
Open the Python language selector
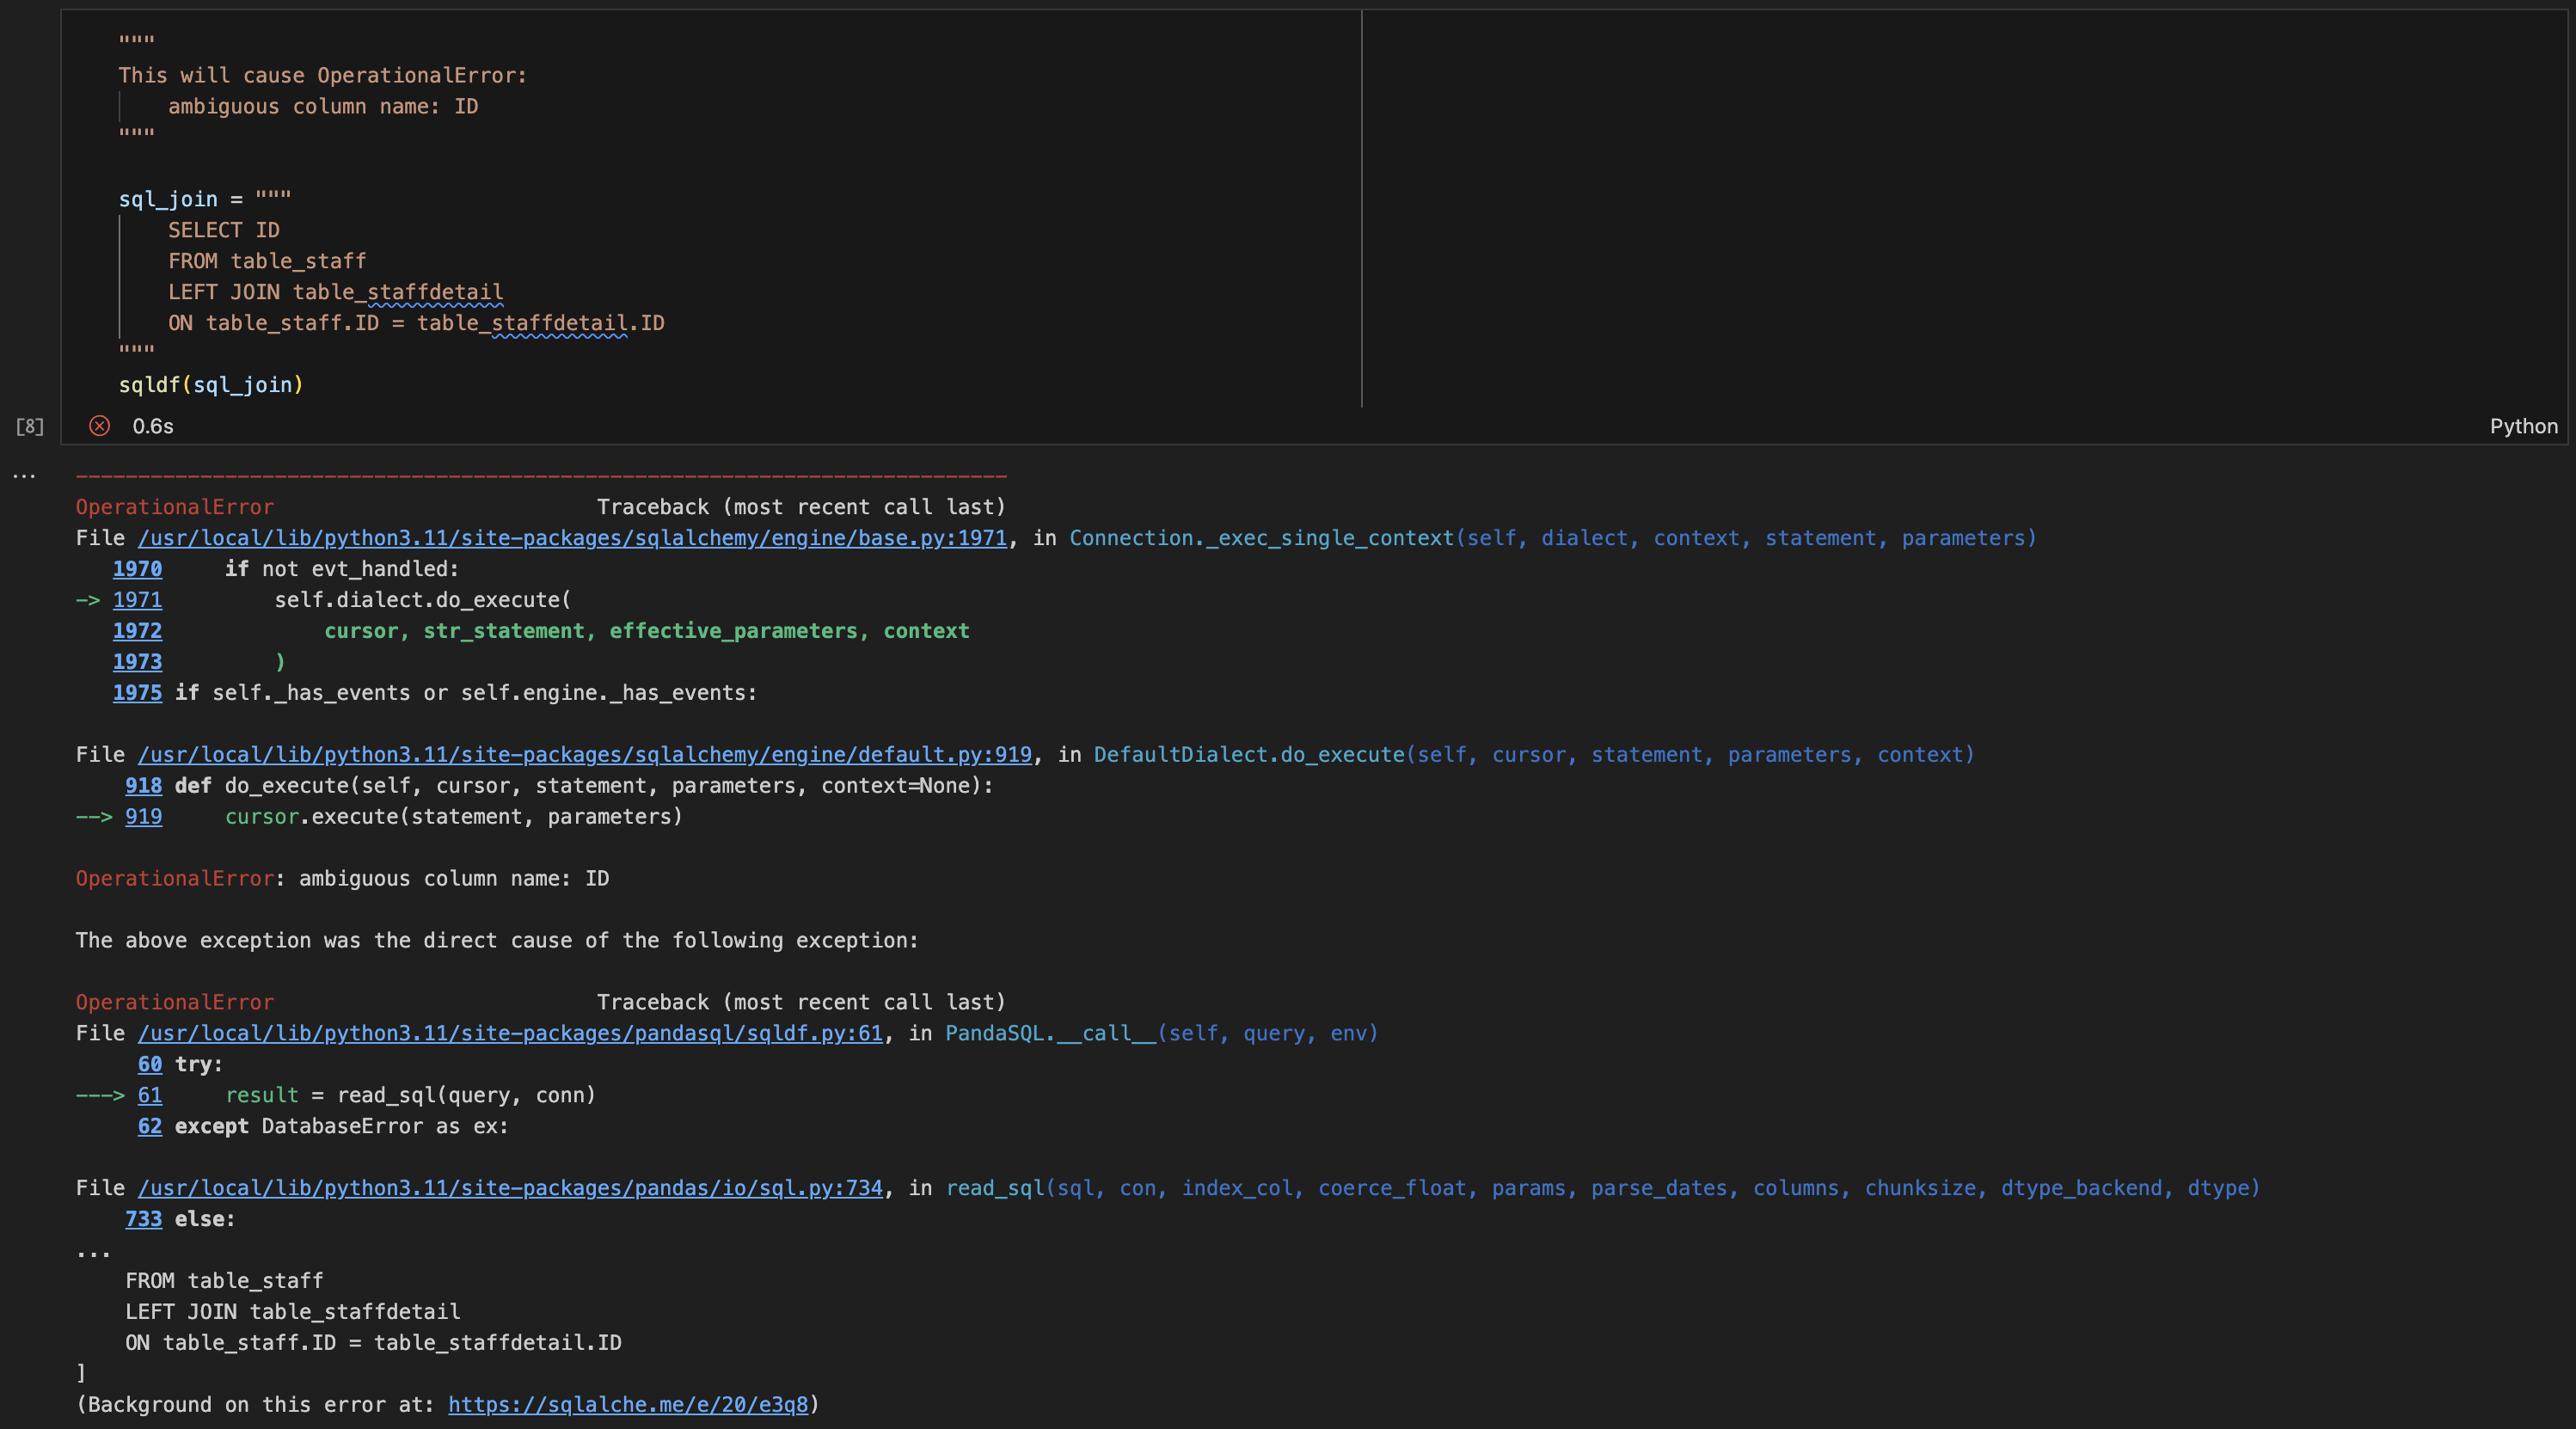[2523, 426]
